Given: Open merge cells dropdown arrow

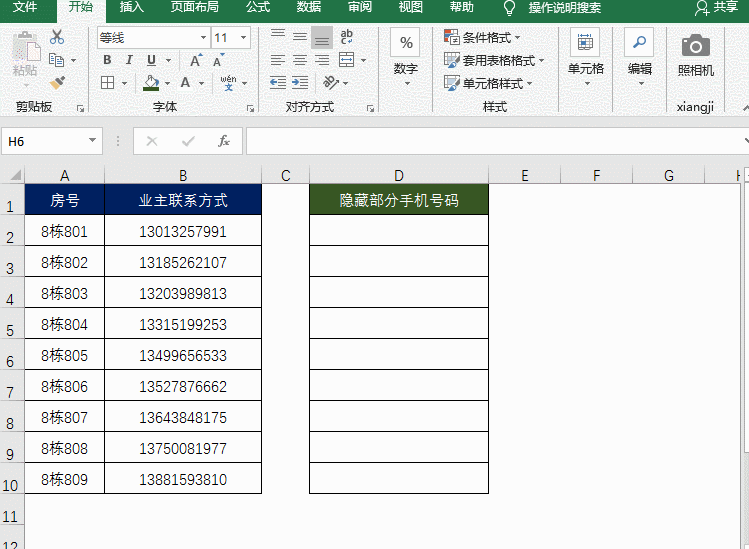Looking at the screenshot, I should pyautogui.click(x=364, y=60).
